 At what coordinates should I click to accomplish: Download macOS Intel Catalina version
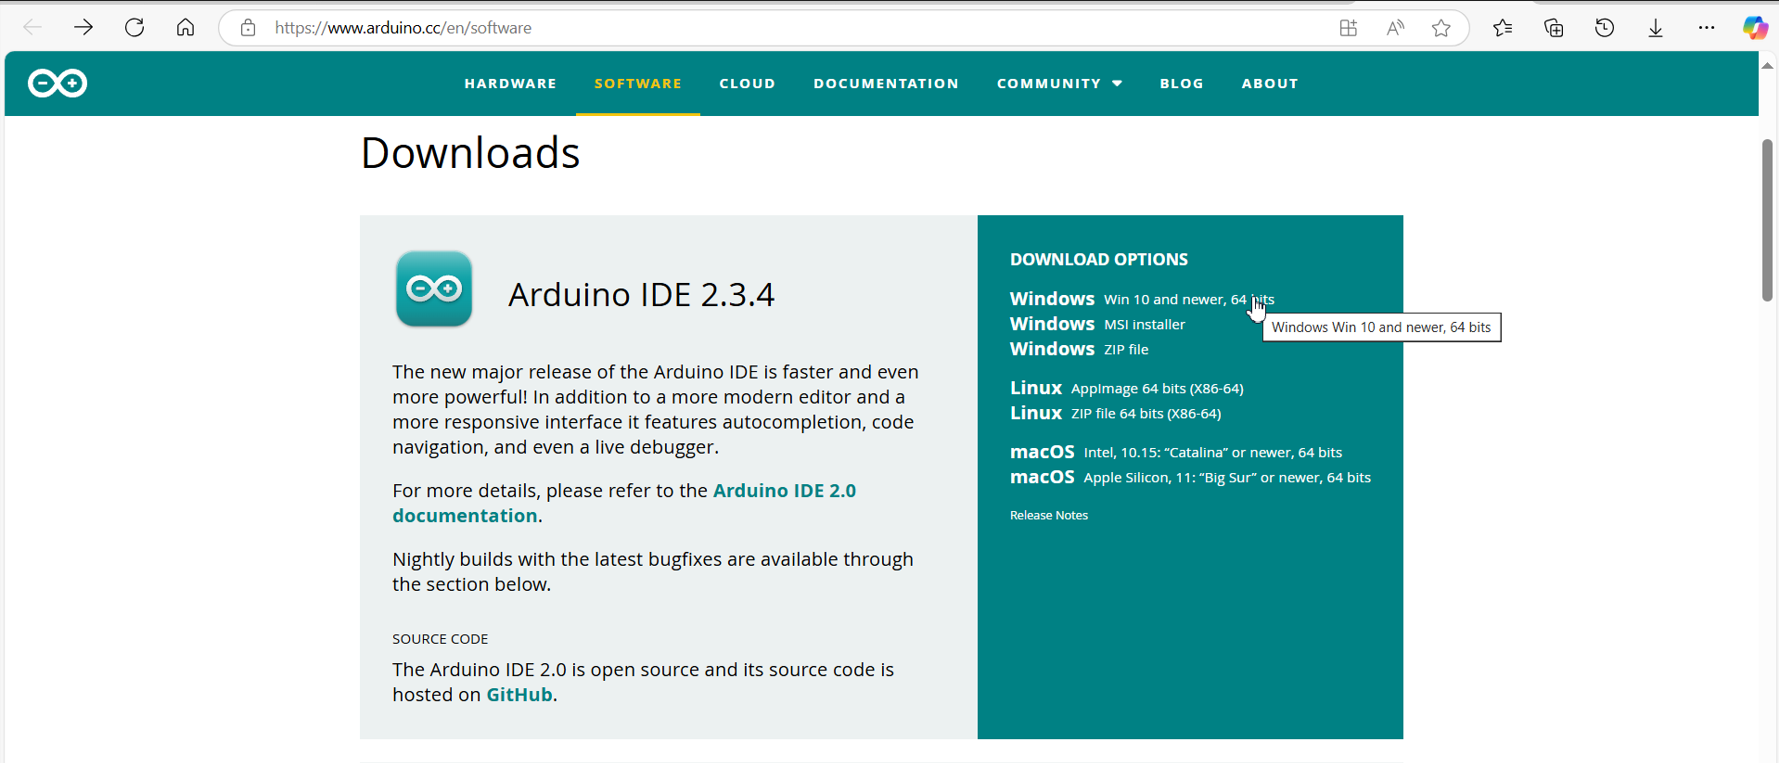[1176, 452]
